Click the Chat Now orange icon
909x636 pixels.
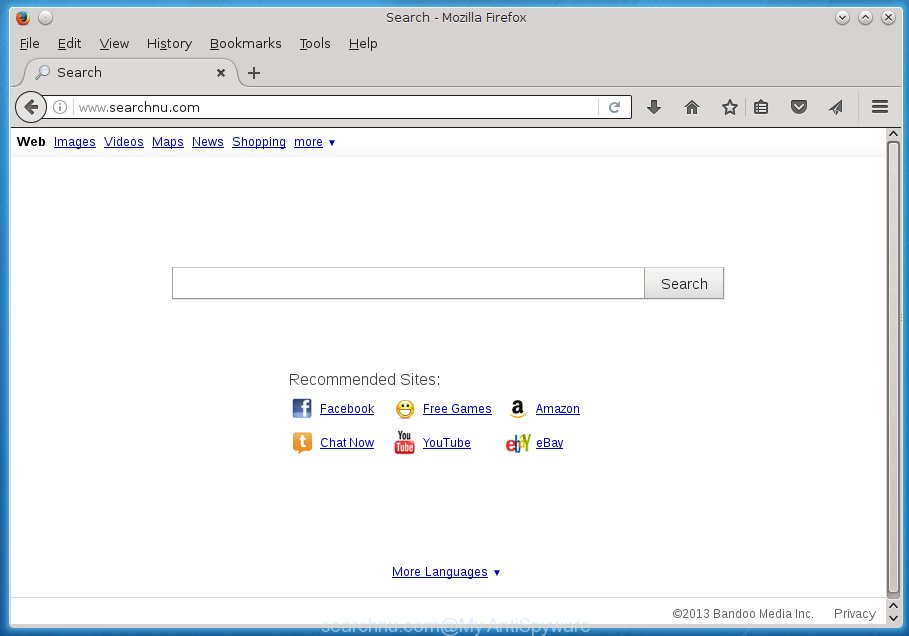pyautogui.click(x=302, y=442)
